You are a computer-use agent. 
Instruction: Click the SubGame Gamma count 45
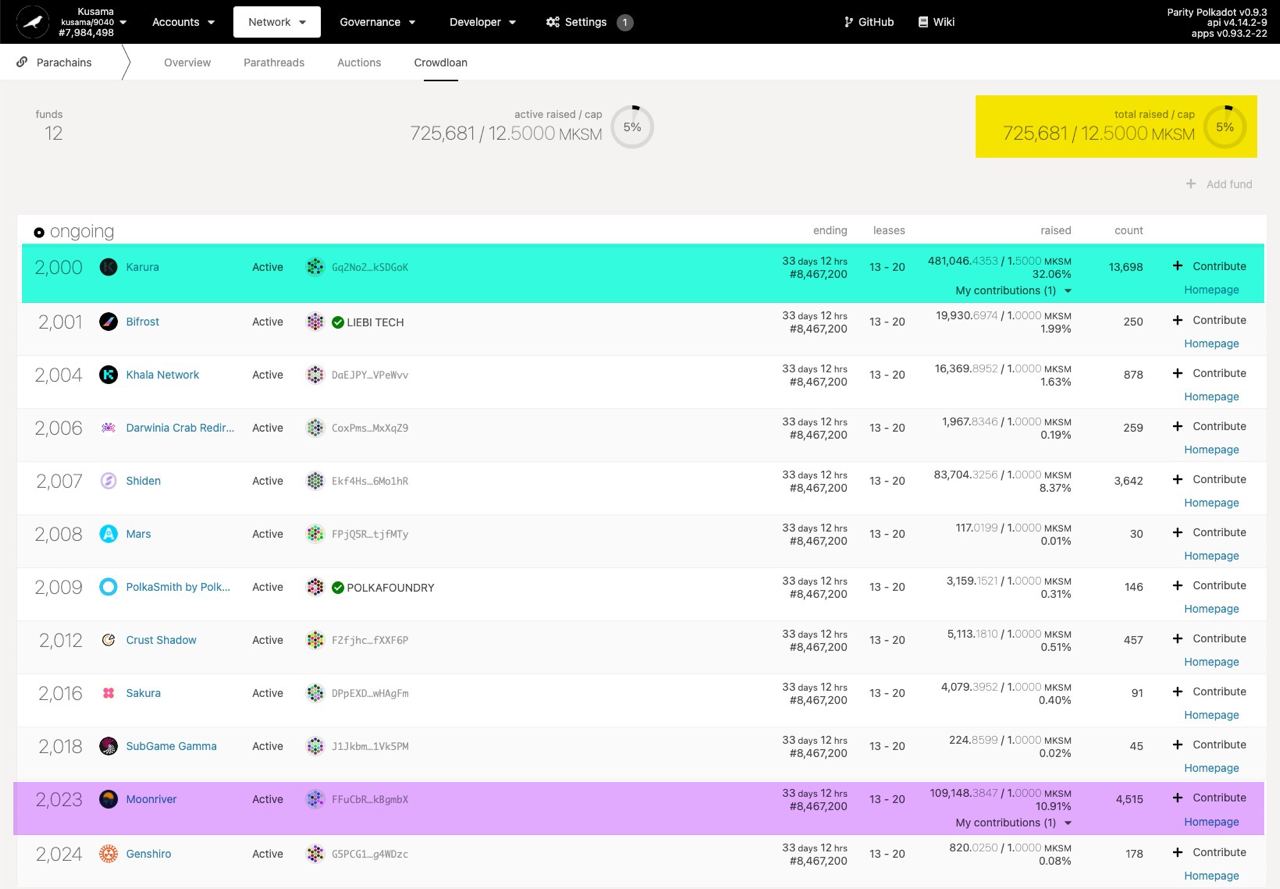tap(1136, 746)
